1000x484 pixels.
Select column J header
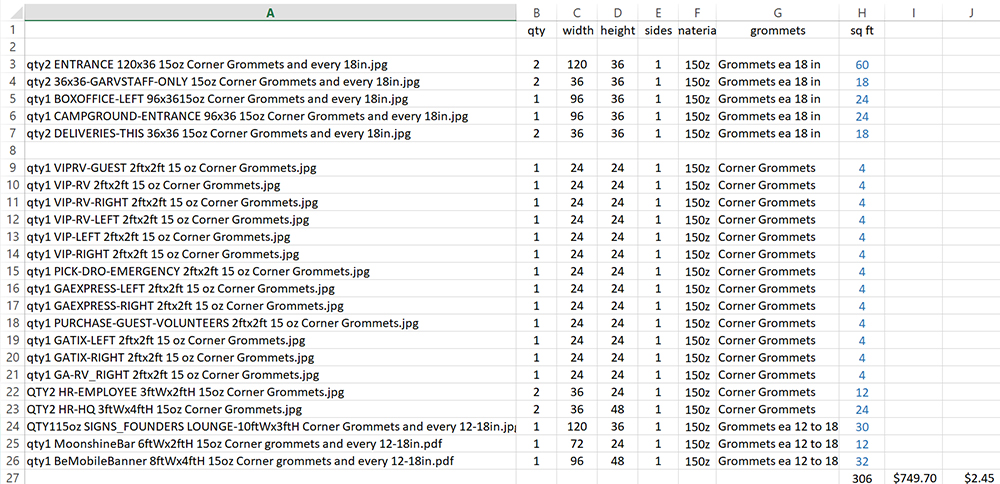[x=971, y=12]
